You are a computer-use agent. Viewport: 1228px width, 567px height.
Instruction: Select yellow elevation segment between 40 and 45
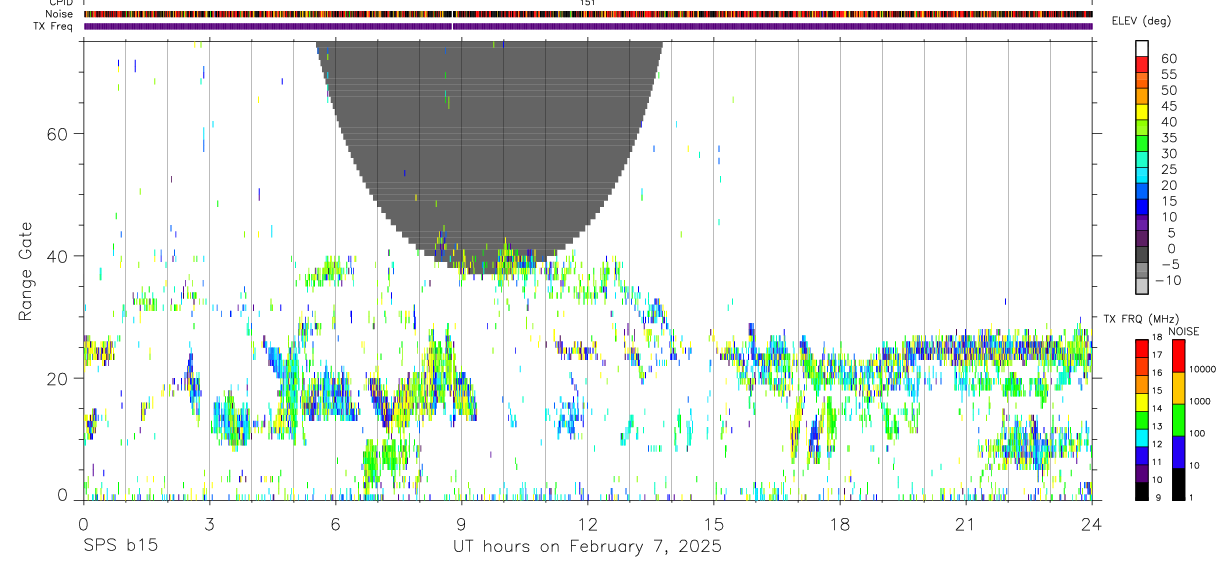[x=1142, y=112]
